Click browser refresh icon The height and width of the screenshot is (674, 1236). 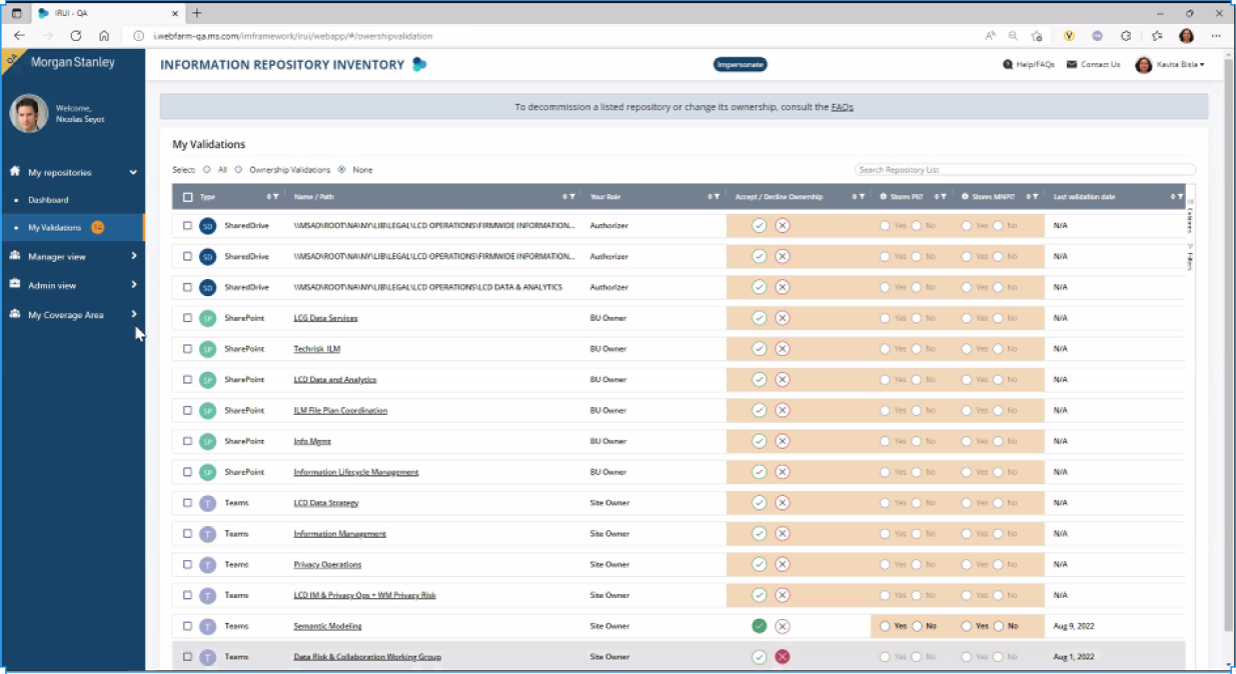coord(76,35)
